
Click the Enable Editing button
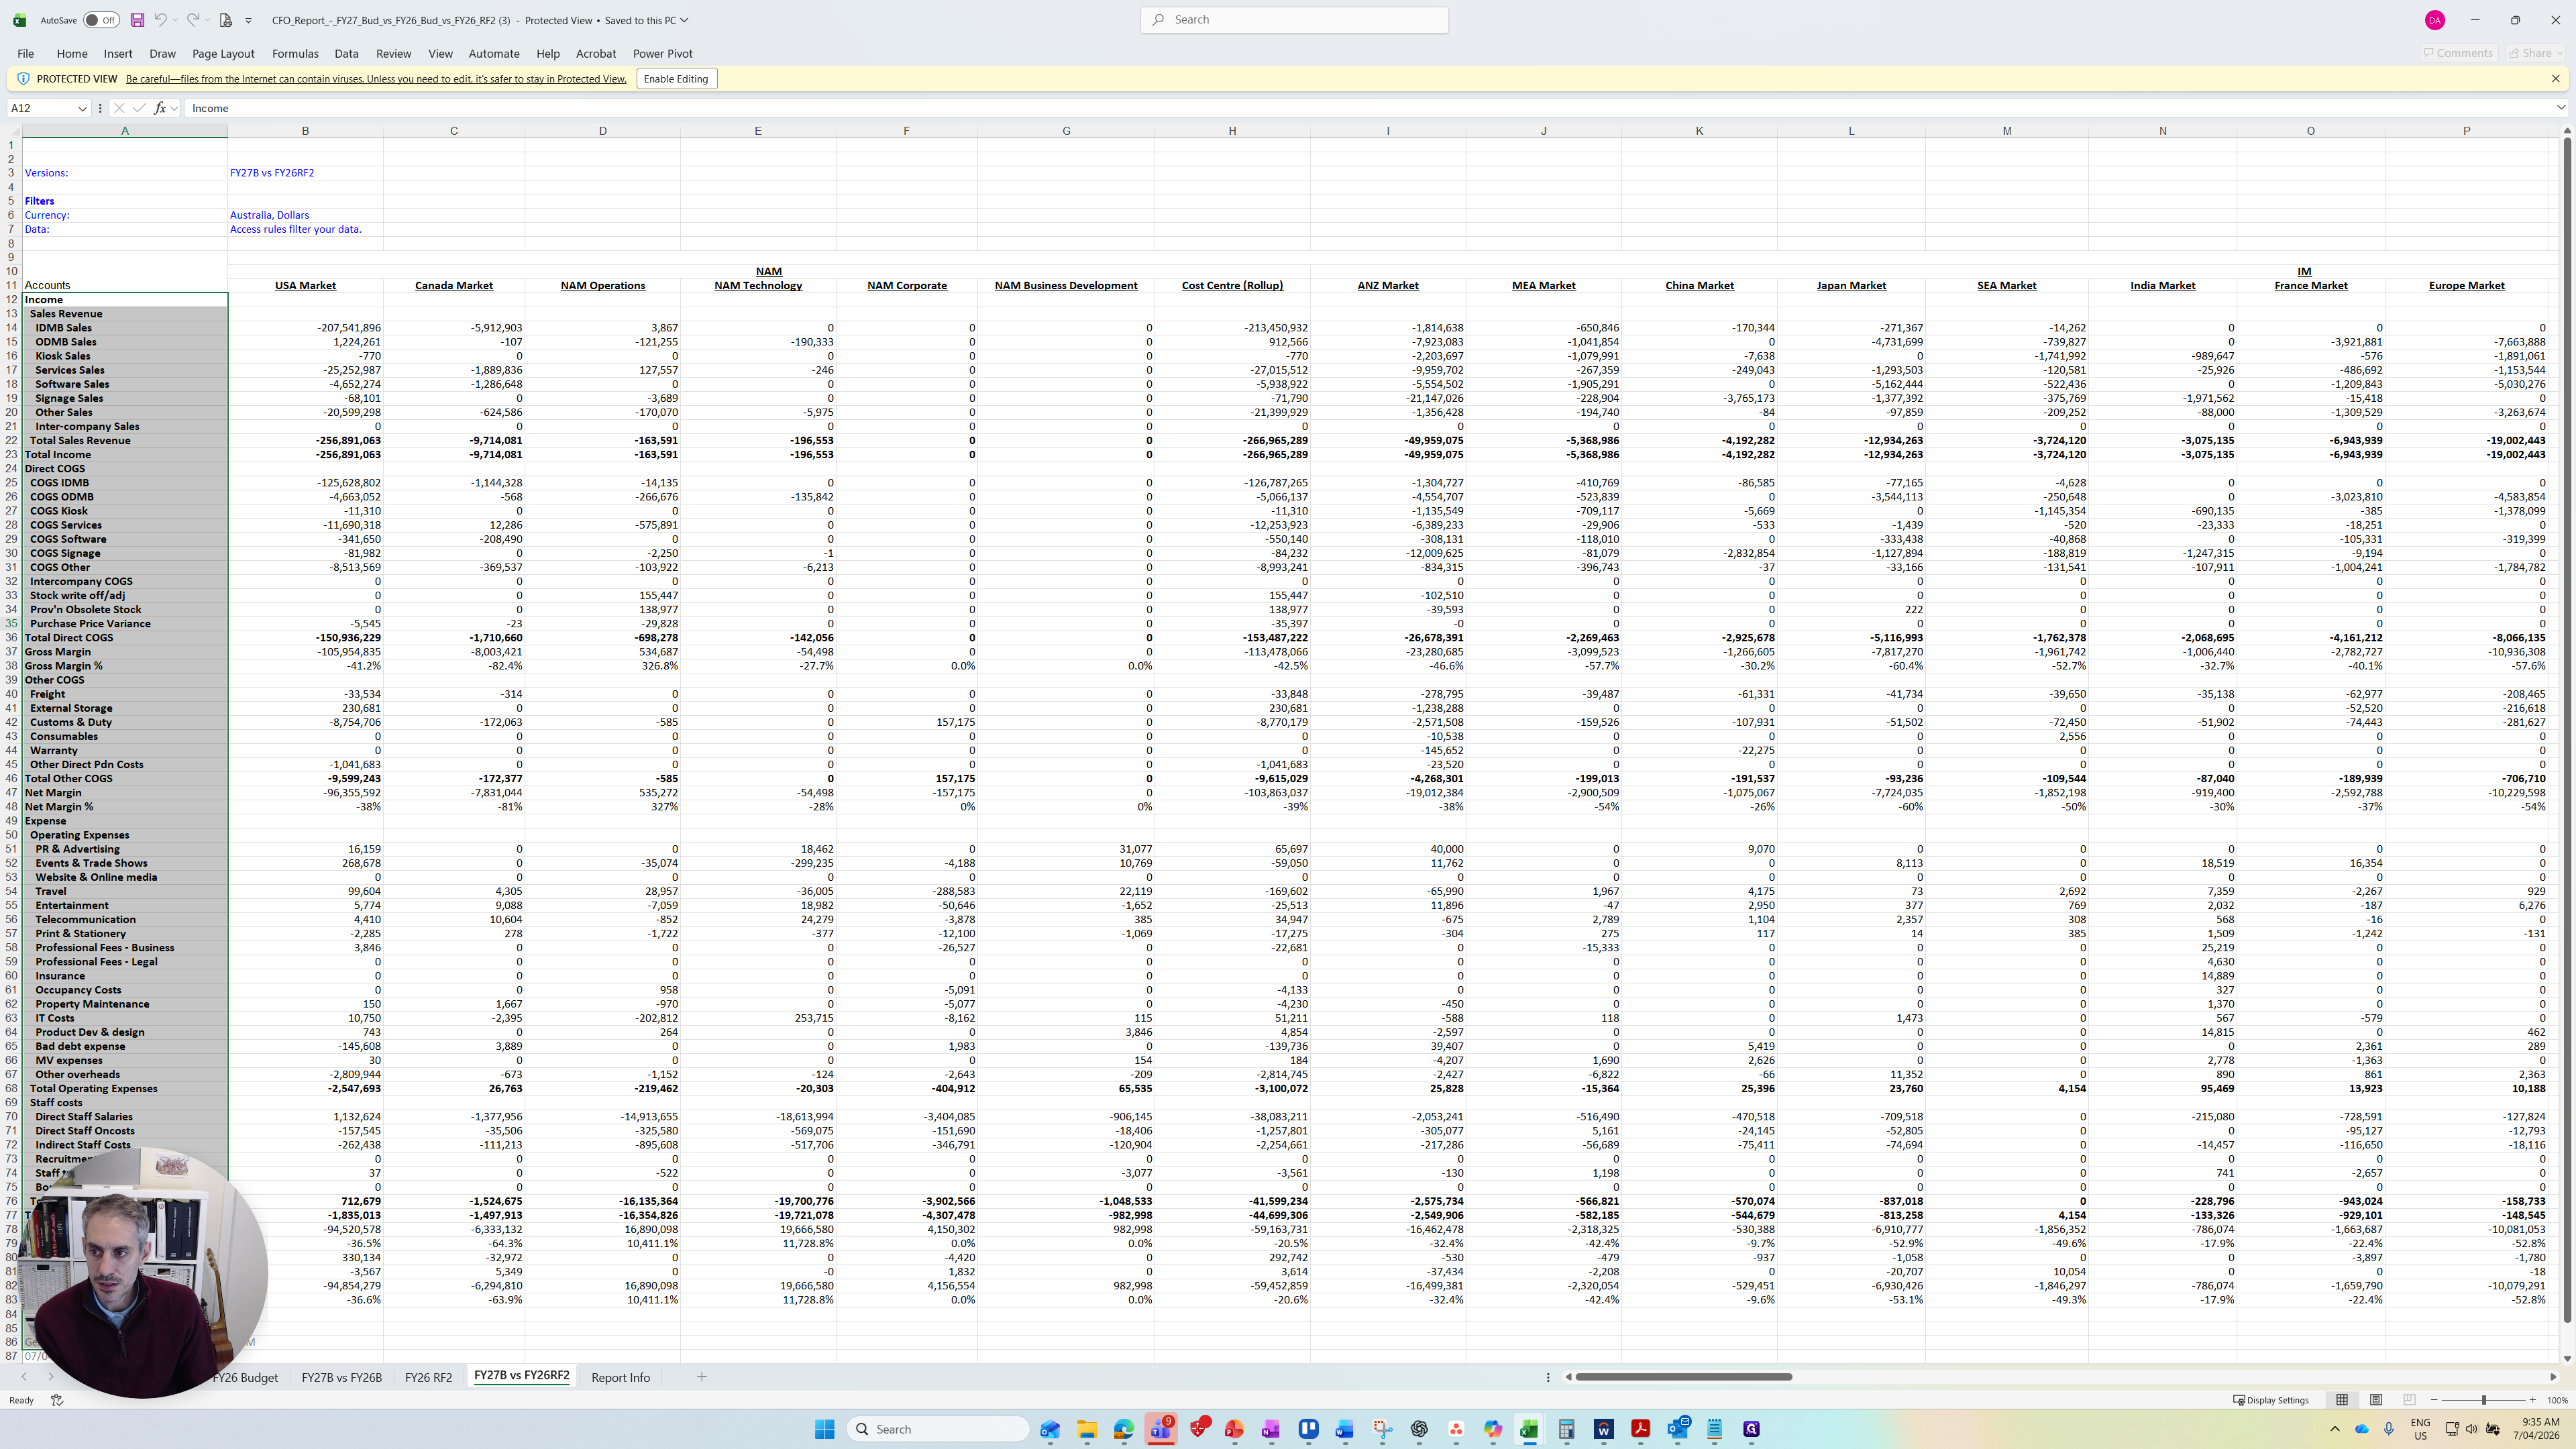coord(676,79)
